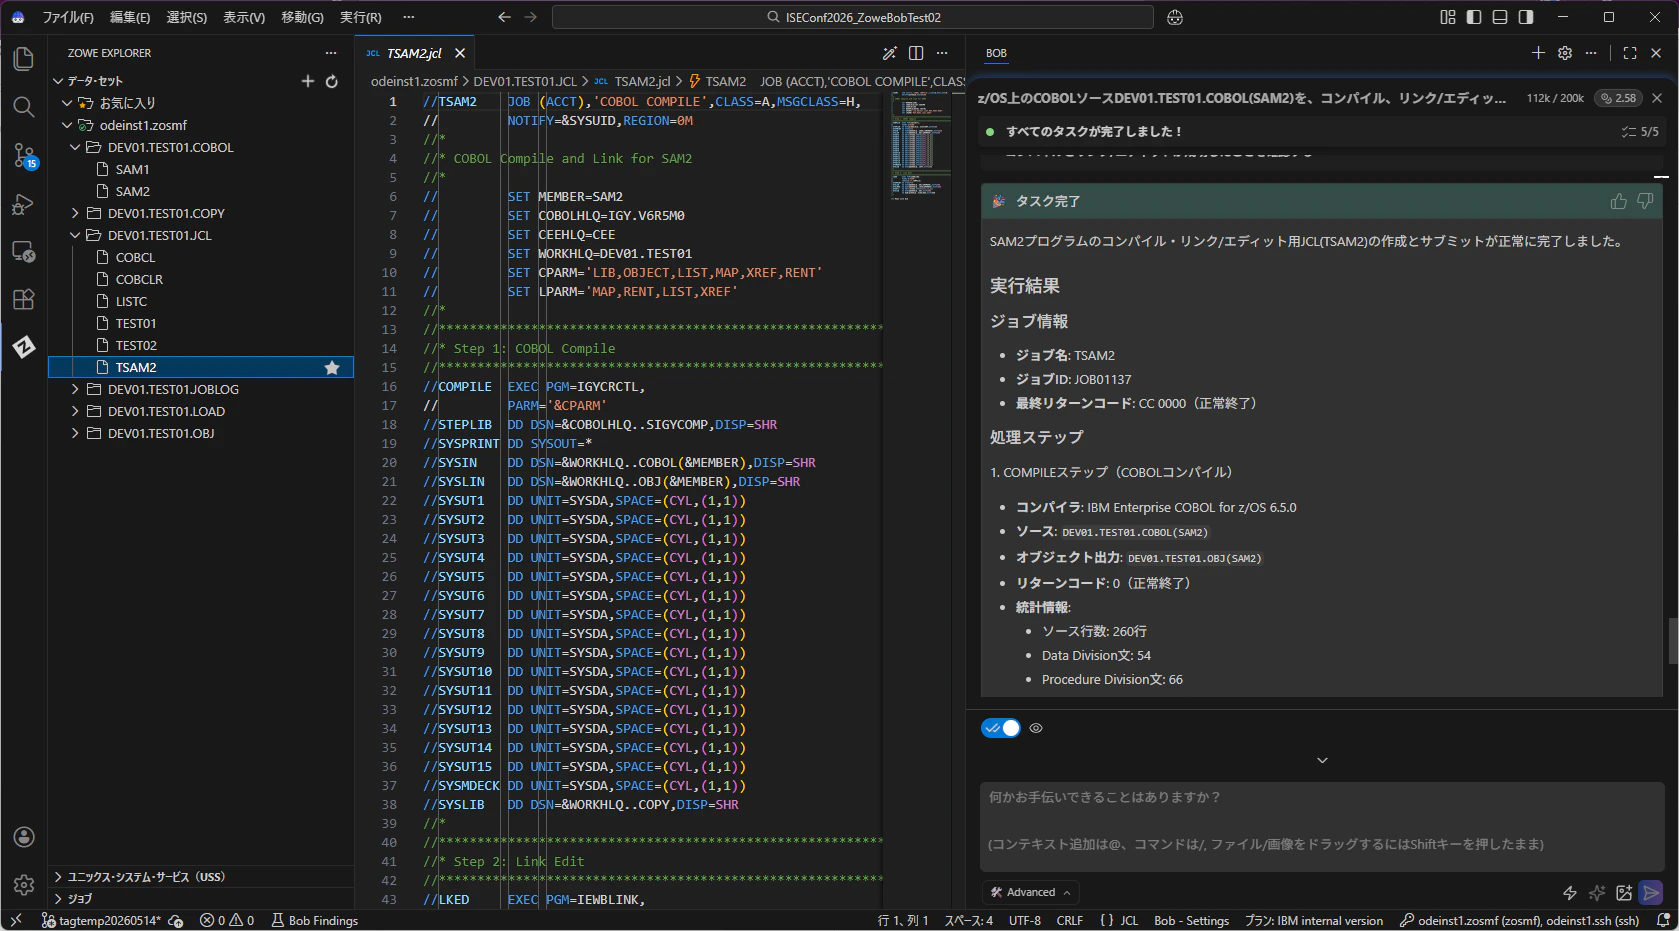Screen dimensions: 1679x931
Task: Give thumbs down to task completion message
Action: [x=1645, y=201]
